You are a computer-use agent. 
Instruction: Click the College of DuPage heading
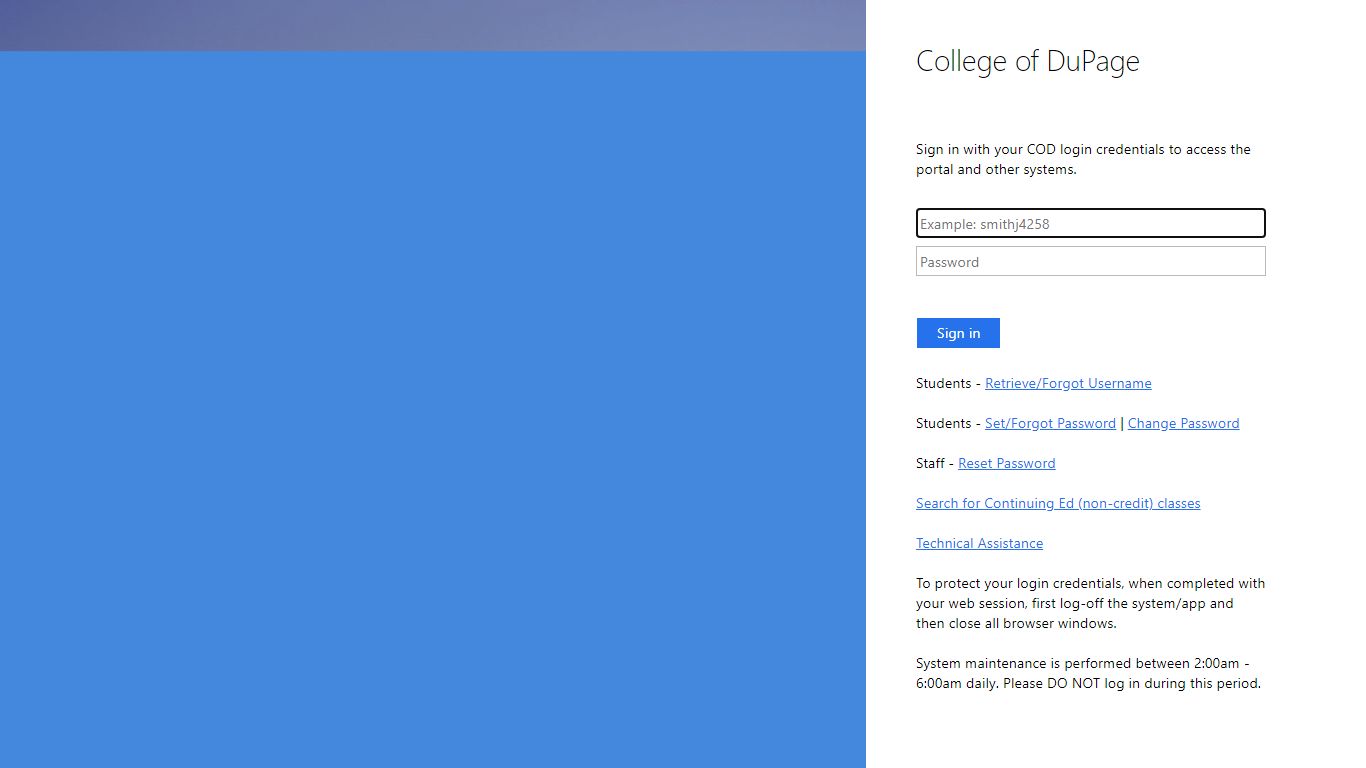point(1028,61)
